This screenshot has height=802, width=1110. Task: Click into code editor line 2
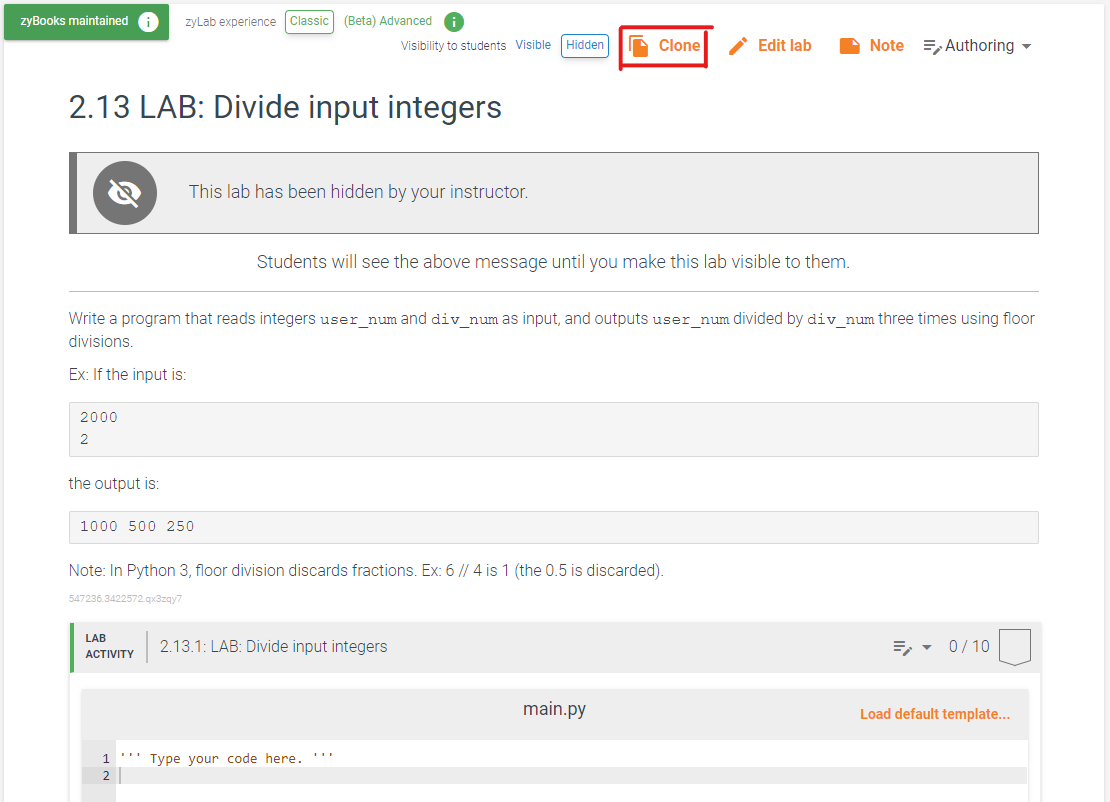click(571, 776)
